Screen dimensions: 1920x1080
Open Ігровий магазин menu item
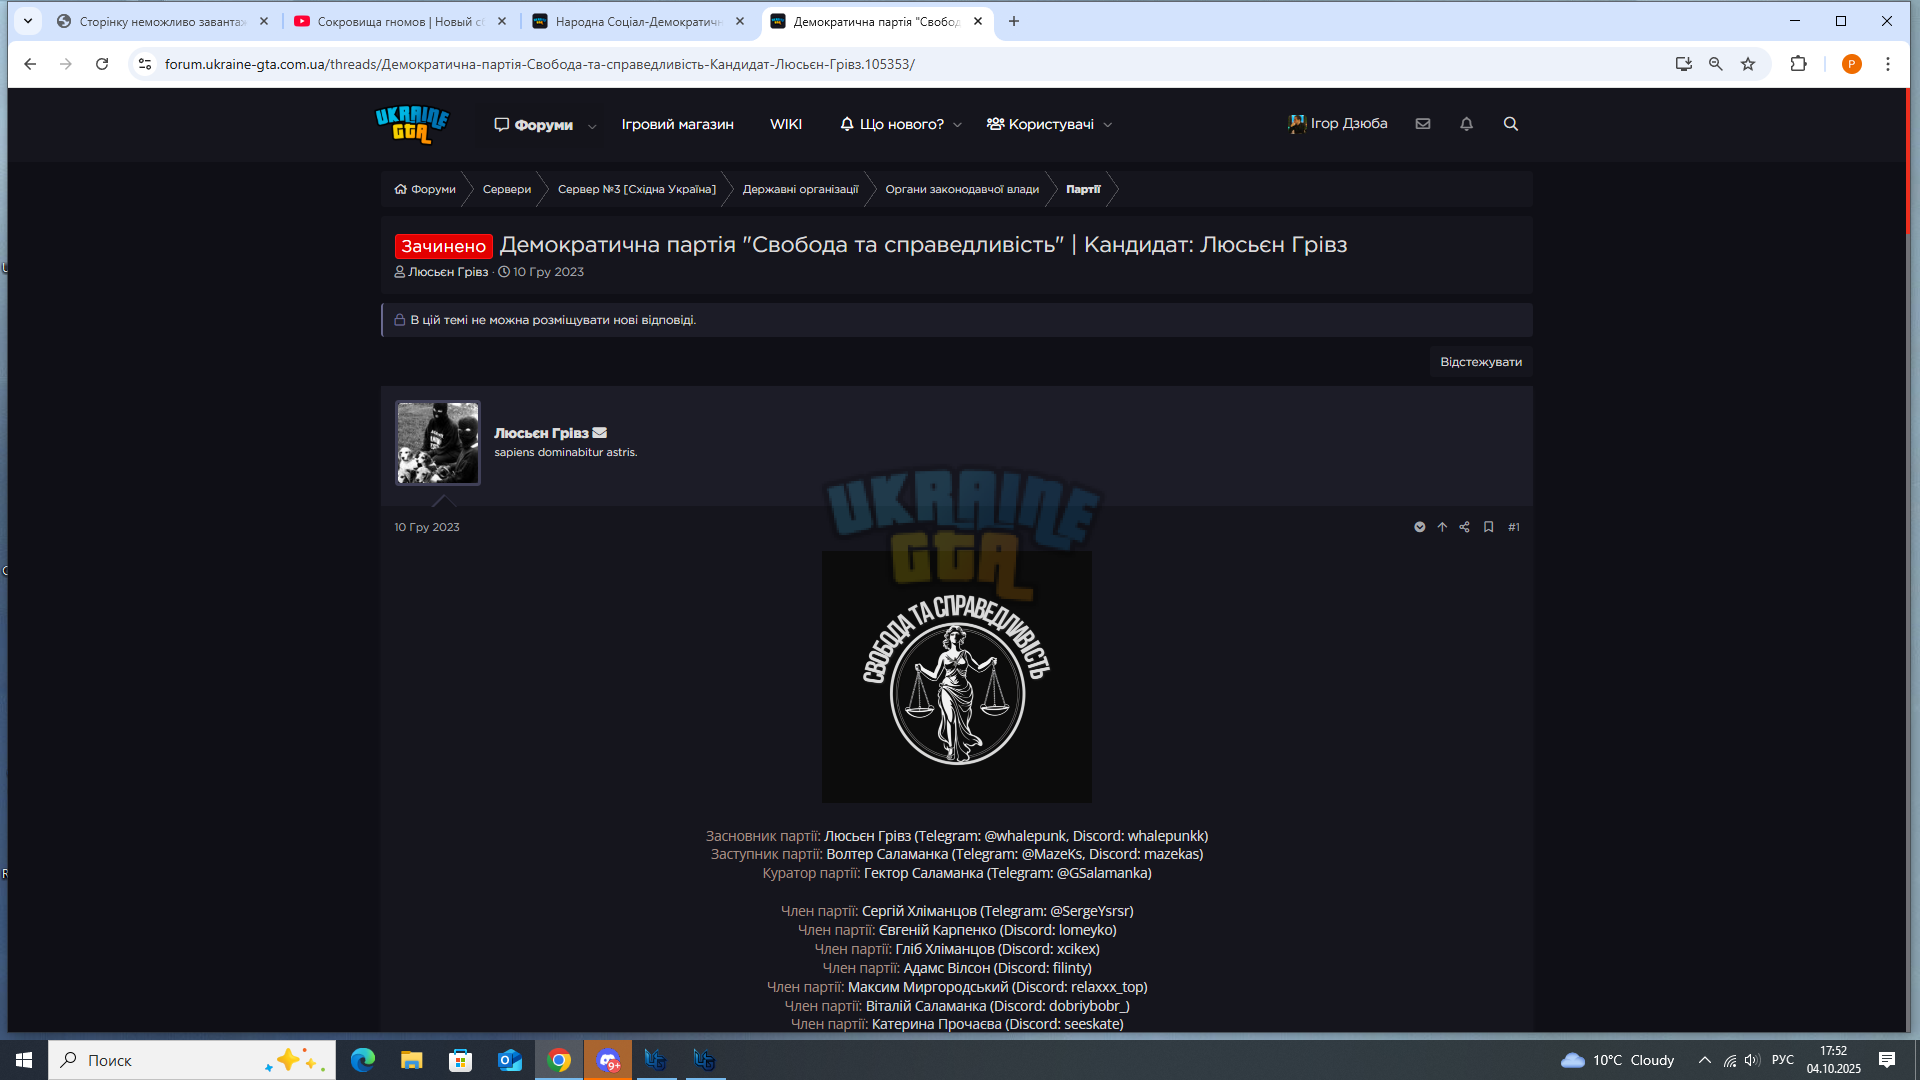(x=677, y=124)
